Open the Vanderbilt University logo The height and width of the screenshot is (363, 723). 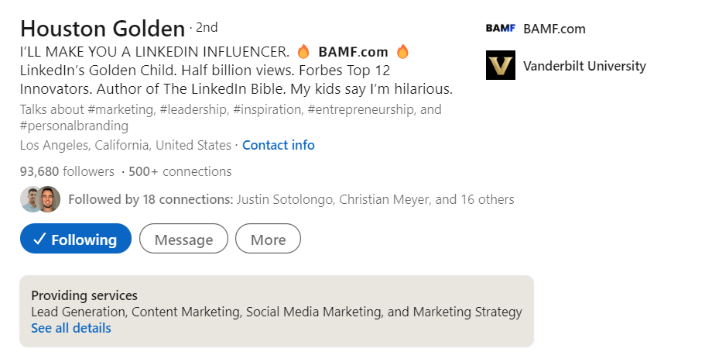pos(500,65)
